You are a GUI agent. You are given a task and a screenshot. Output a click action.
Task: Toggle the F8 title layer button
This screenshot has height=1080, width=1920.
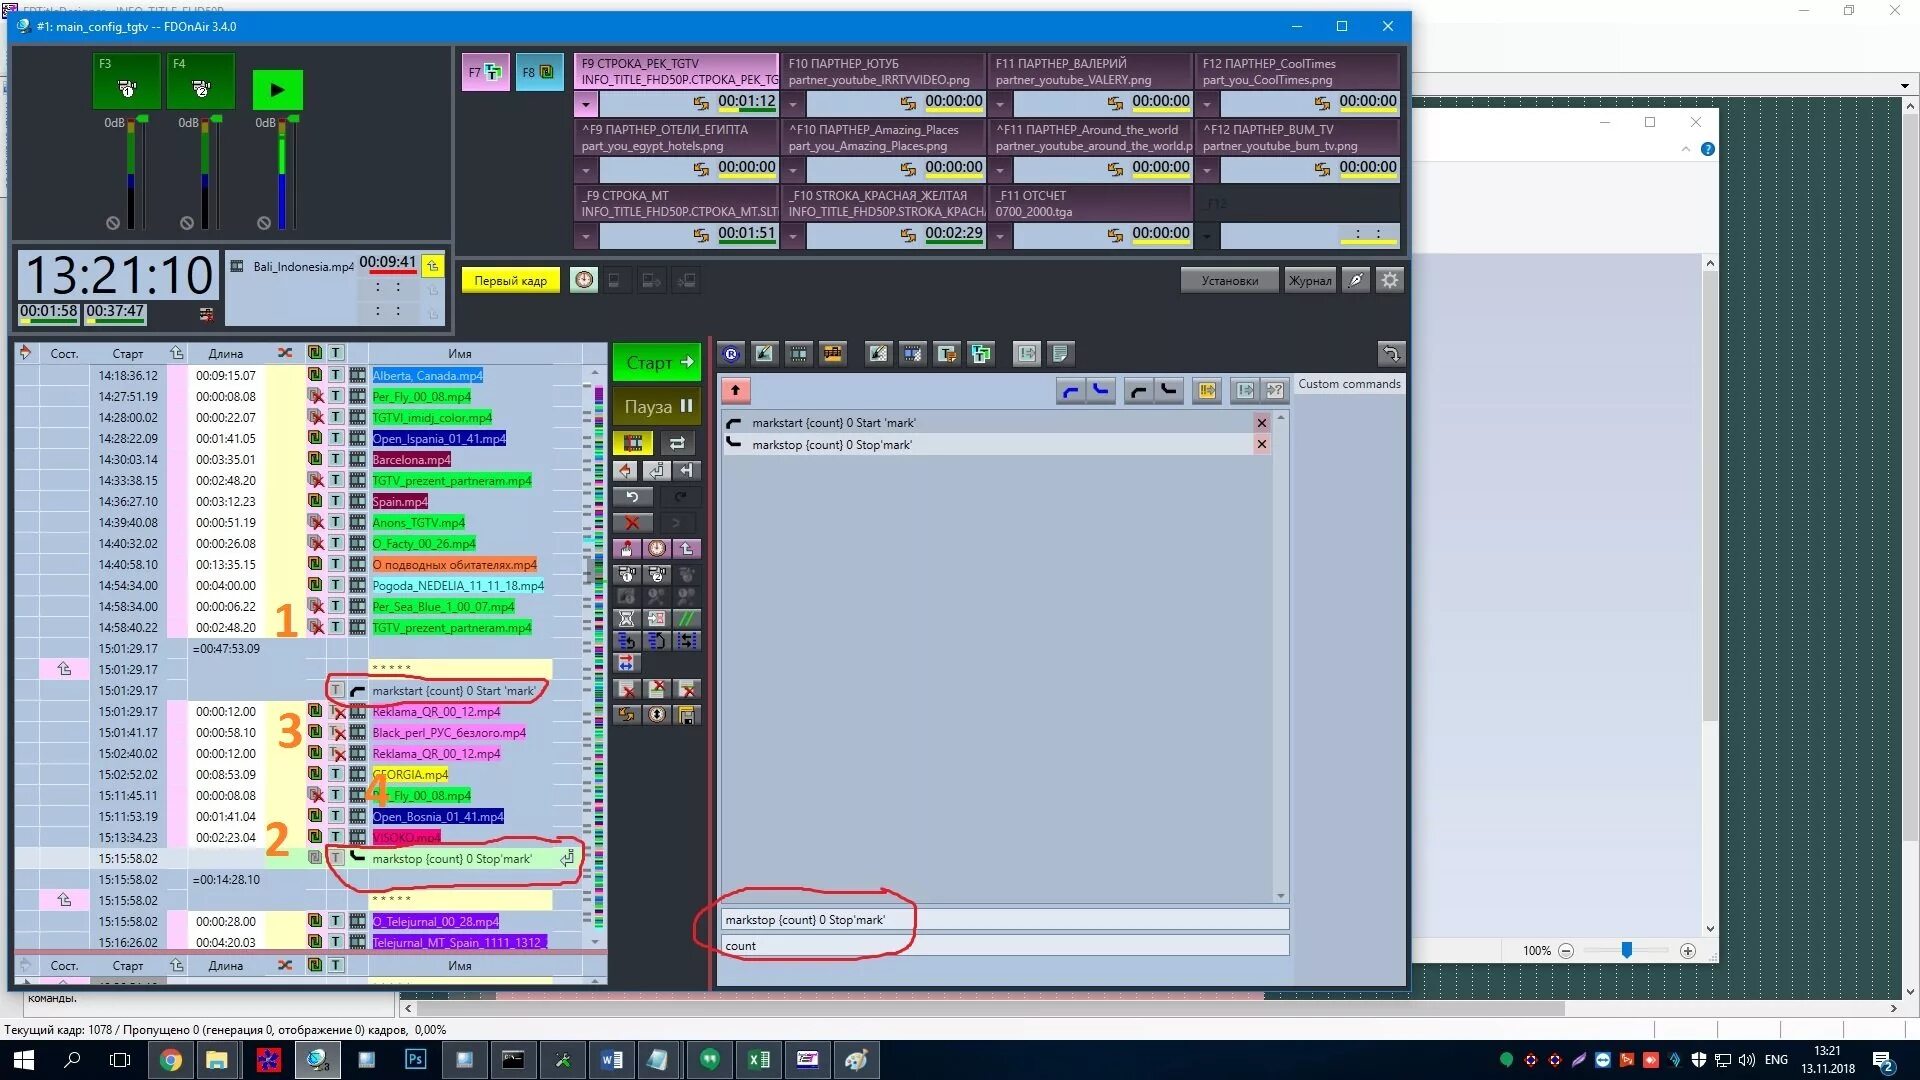click(x=539, y=72)
